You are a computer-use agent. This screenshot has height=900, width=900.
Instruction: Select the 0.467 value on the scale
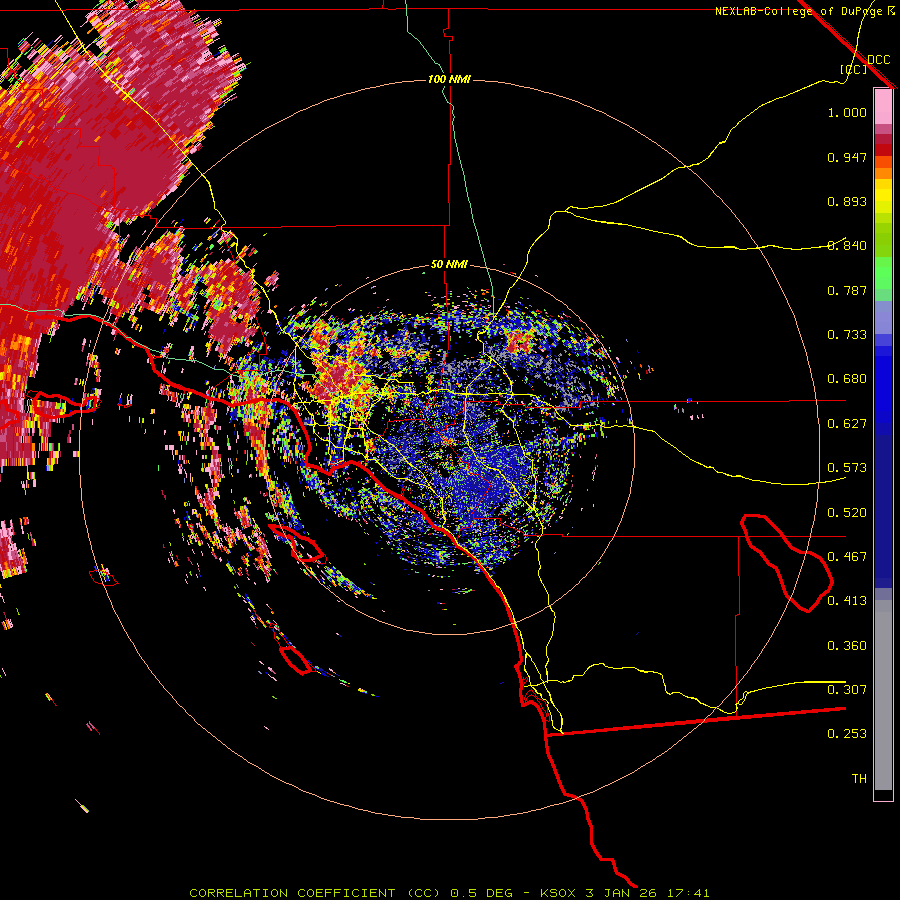[847, 557]
